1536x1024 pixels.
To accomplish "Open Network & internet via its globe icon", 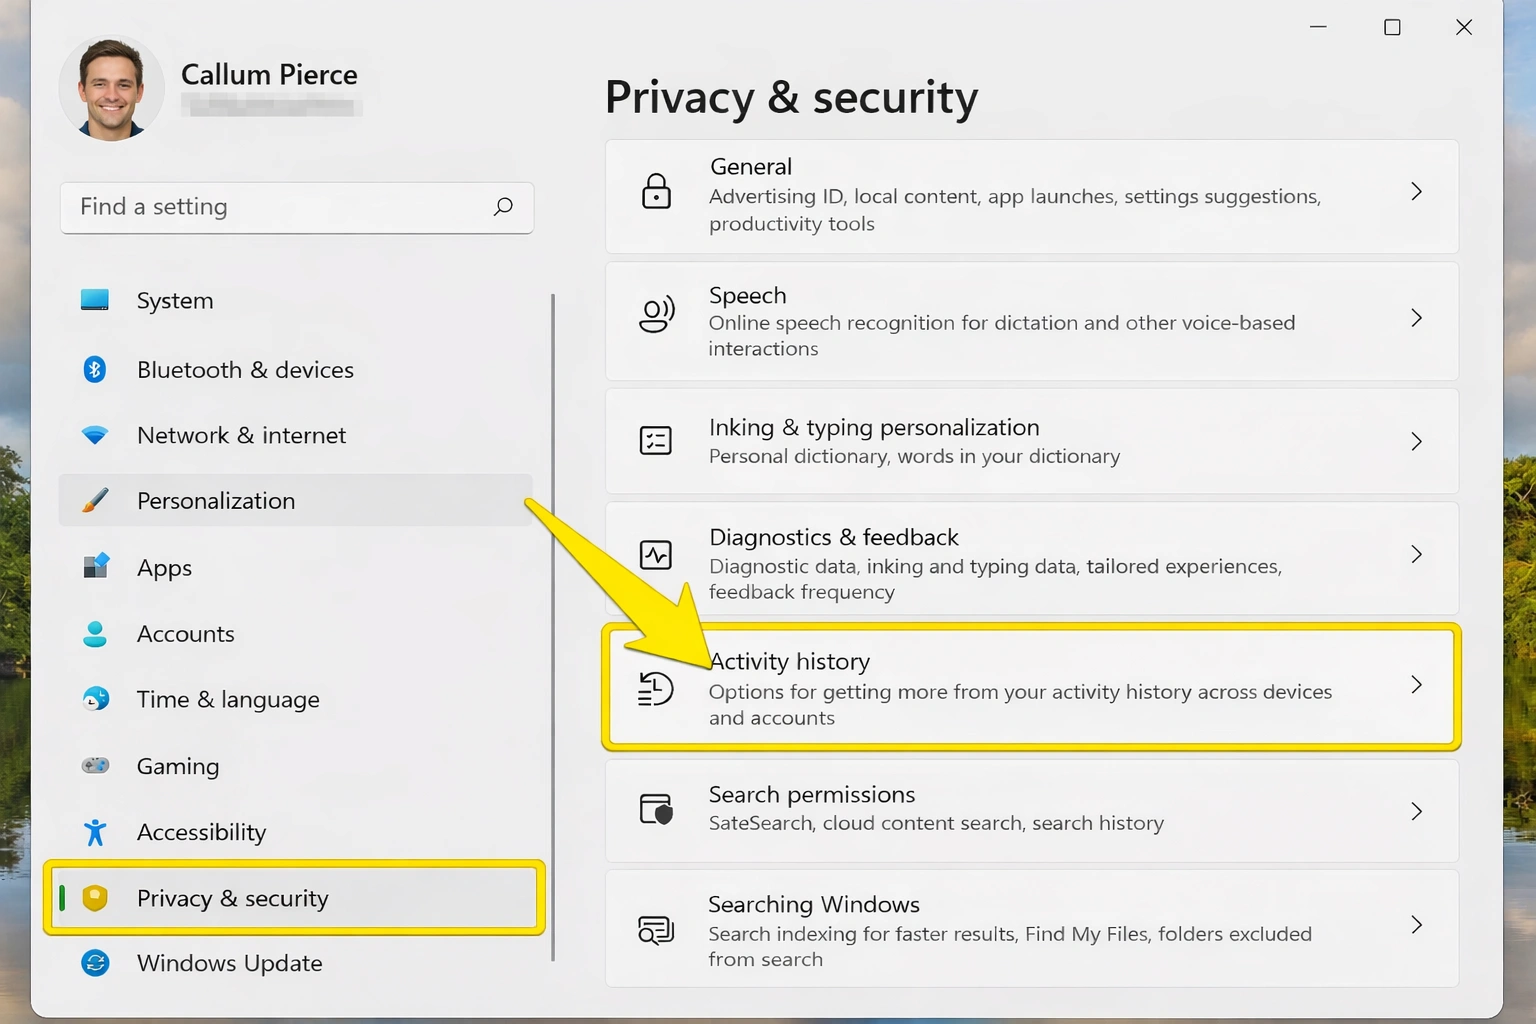I will [94, 435].
